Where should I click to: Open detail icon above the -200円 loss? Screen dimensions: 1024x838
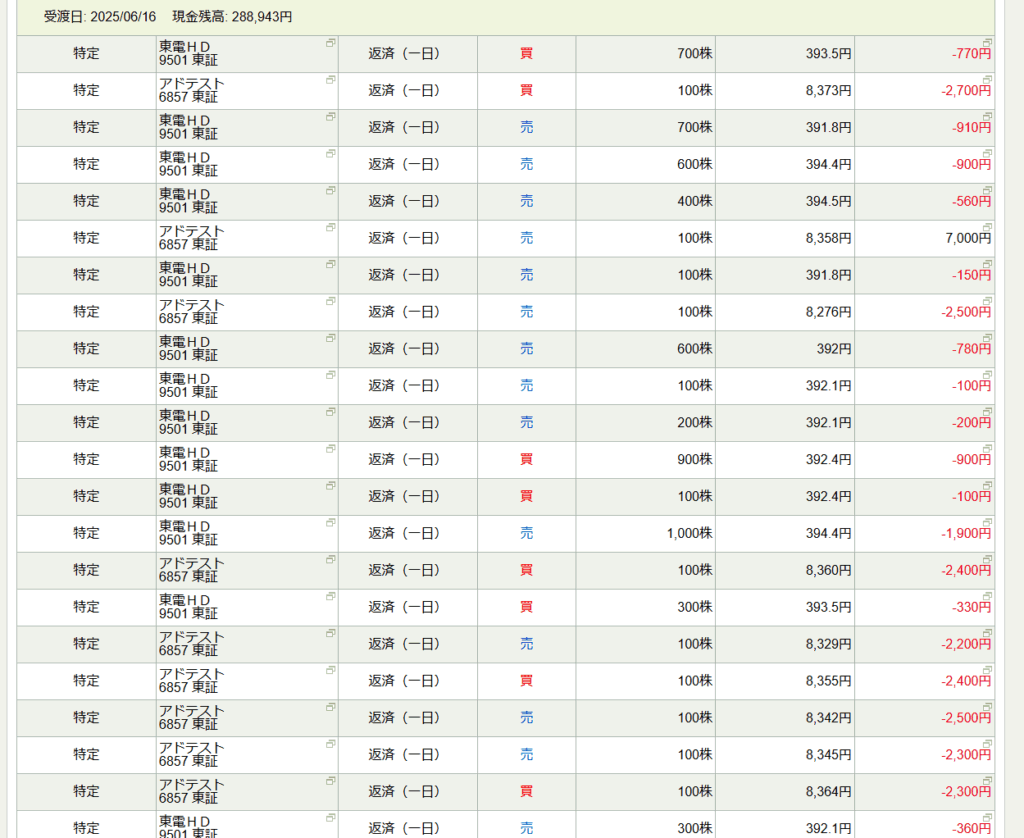coord(987,411)
